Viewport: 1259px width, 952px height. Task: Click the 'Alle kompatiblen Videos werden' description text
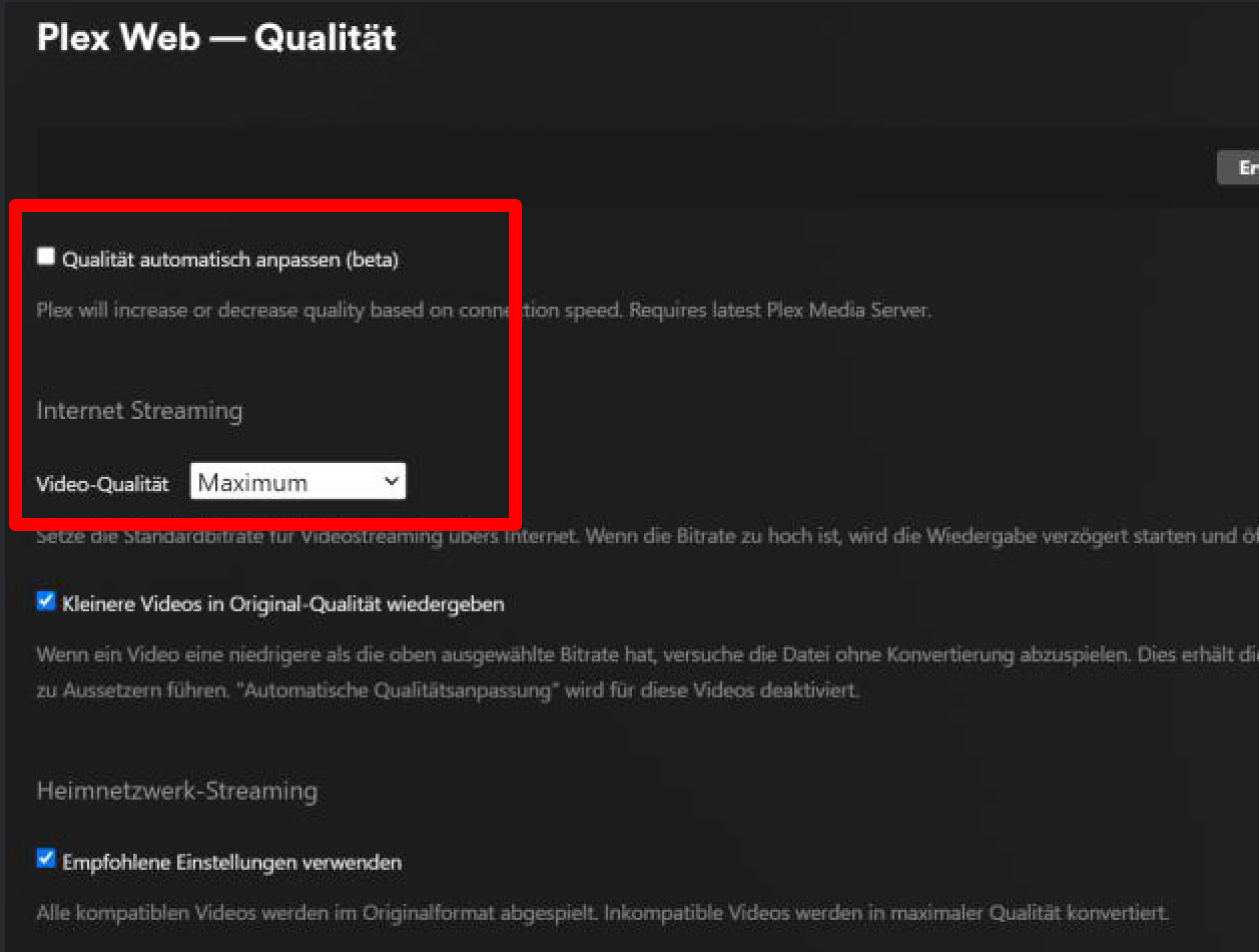[x=600, y=913]
